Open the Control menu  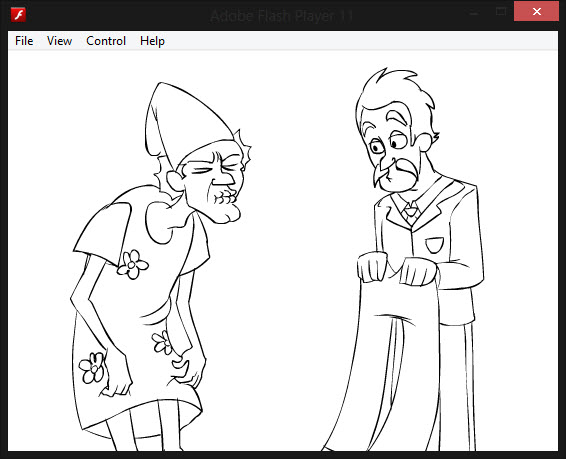point(106,41)
